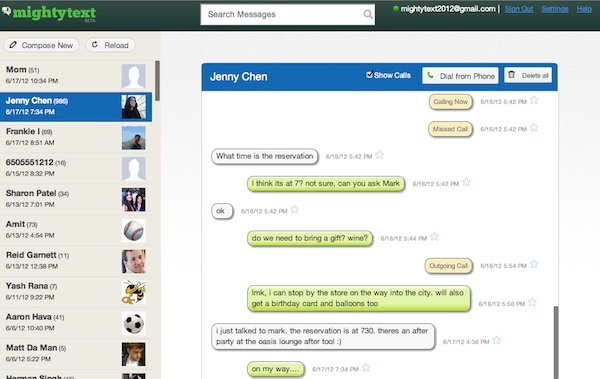Star the 'What time is the reservation' message

[x=380, y=155]
